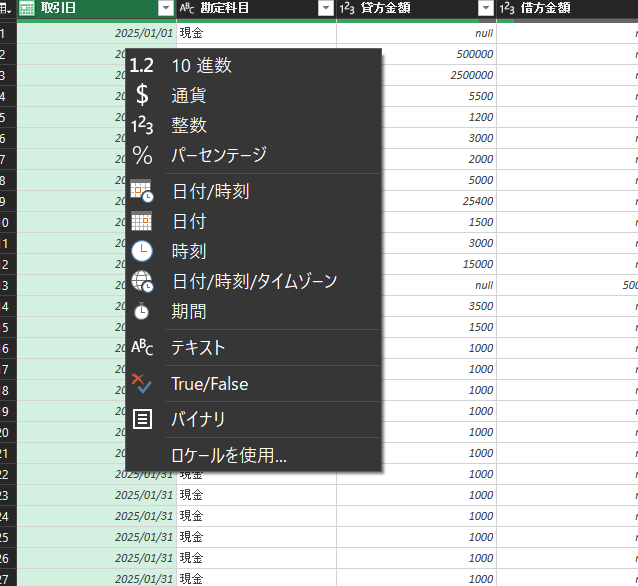Screen dimensions: 638x586
Task: Click the 時刻 clock icon
Action: pyautogui.click(x=142, y=251)
